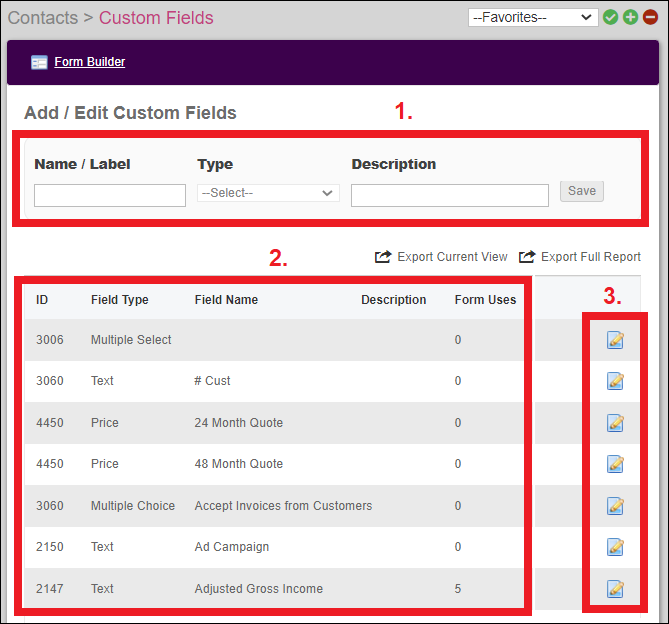The image size is (669, 624).
Task: Sort by Form Uses column header
Action: [485, 299]
